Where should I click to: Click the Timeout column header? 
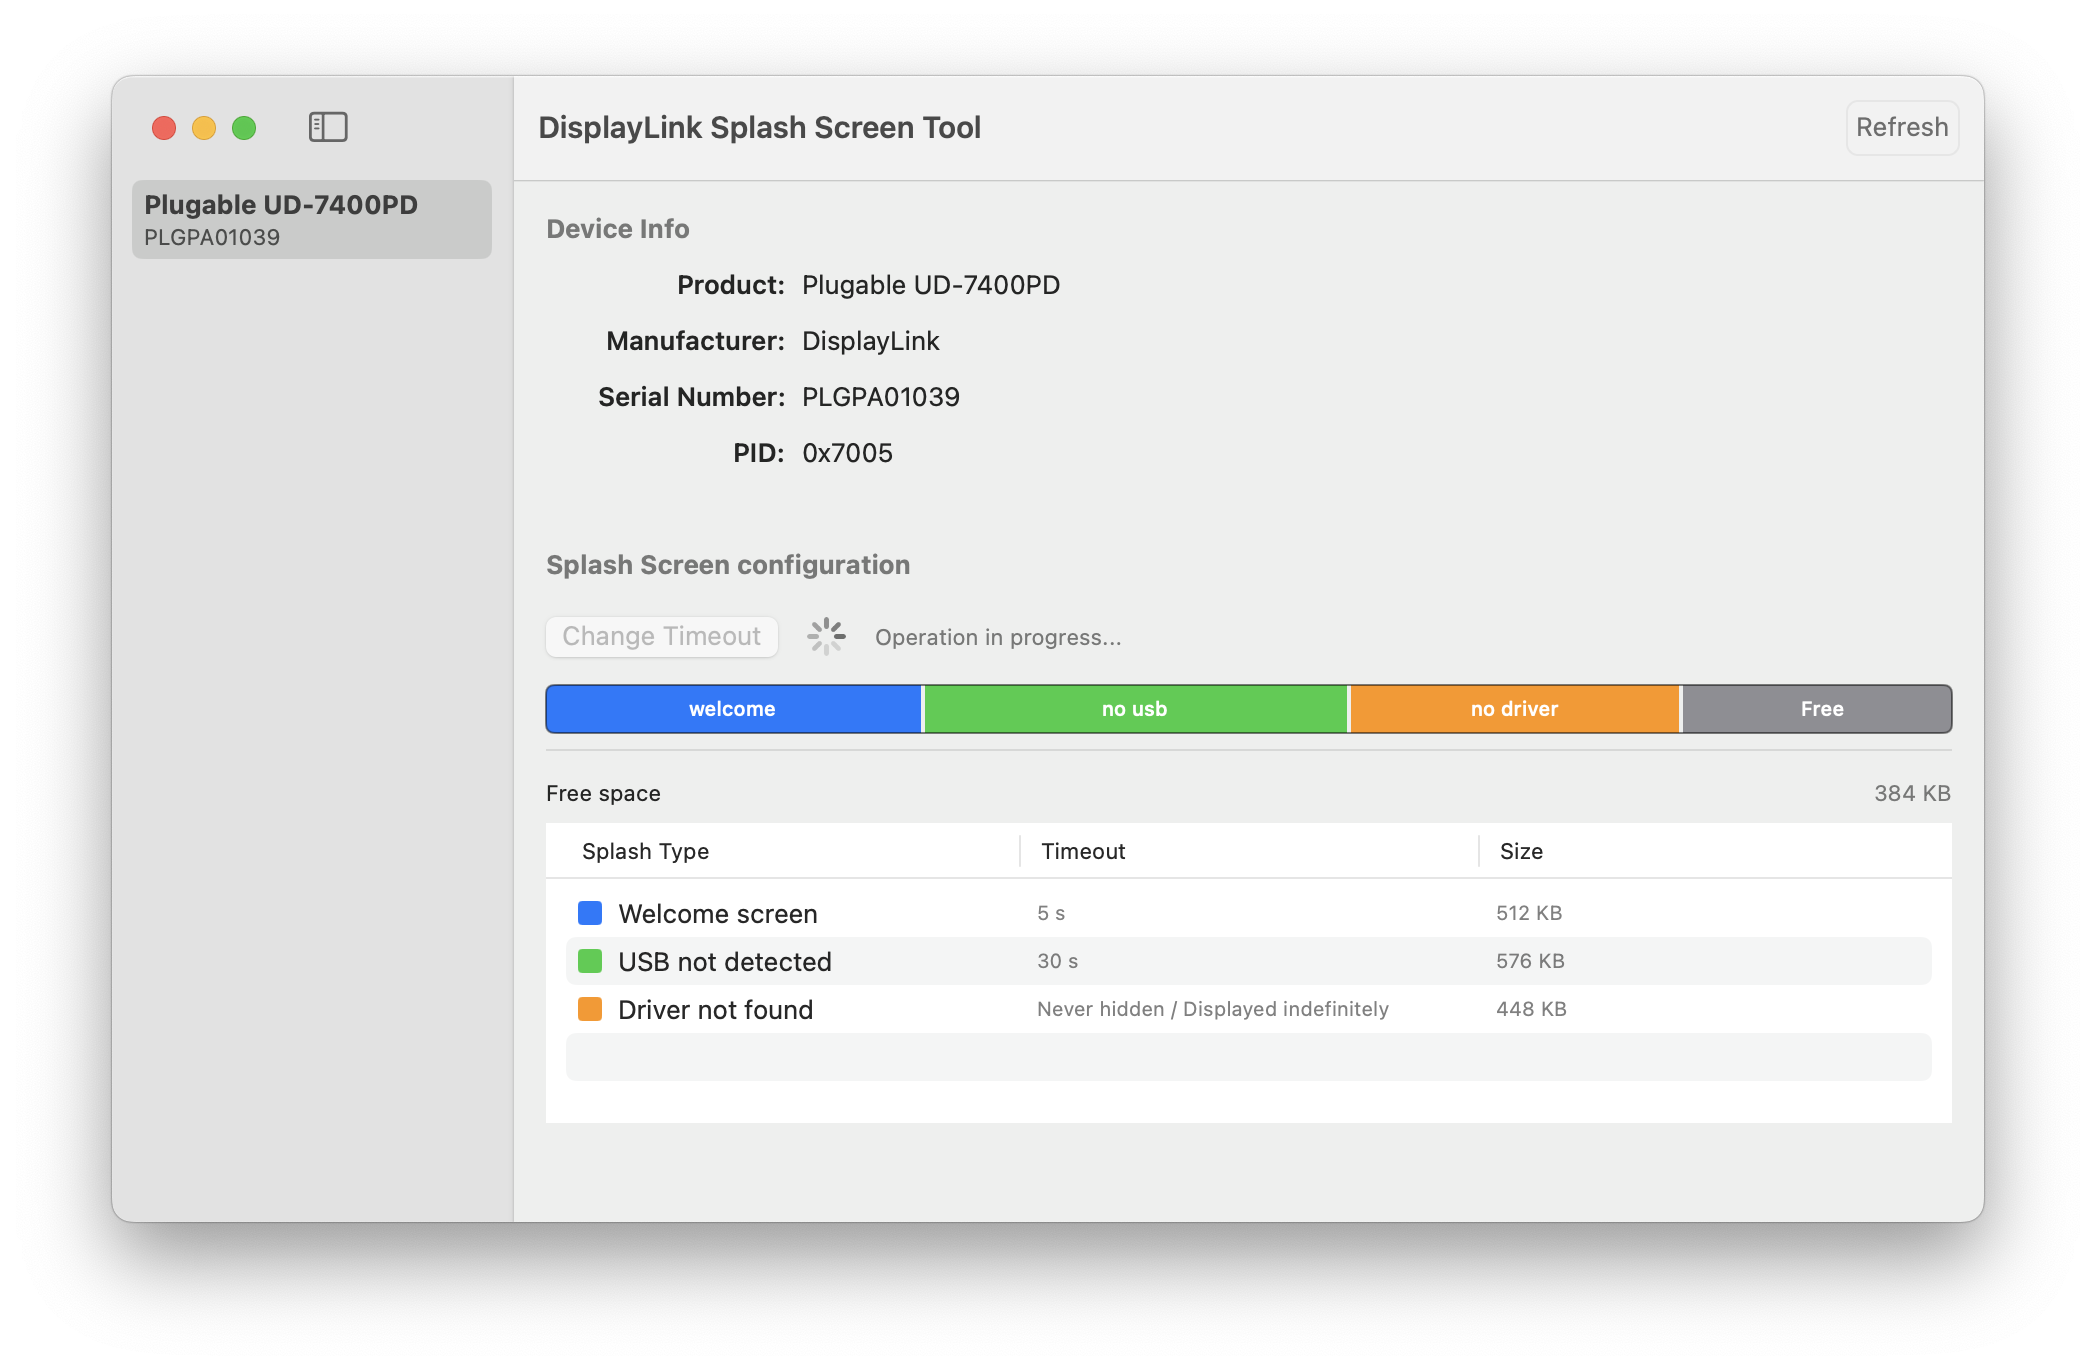point(1083,851)
